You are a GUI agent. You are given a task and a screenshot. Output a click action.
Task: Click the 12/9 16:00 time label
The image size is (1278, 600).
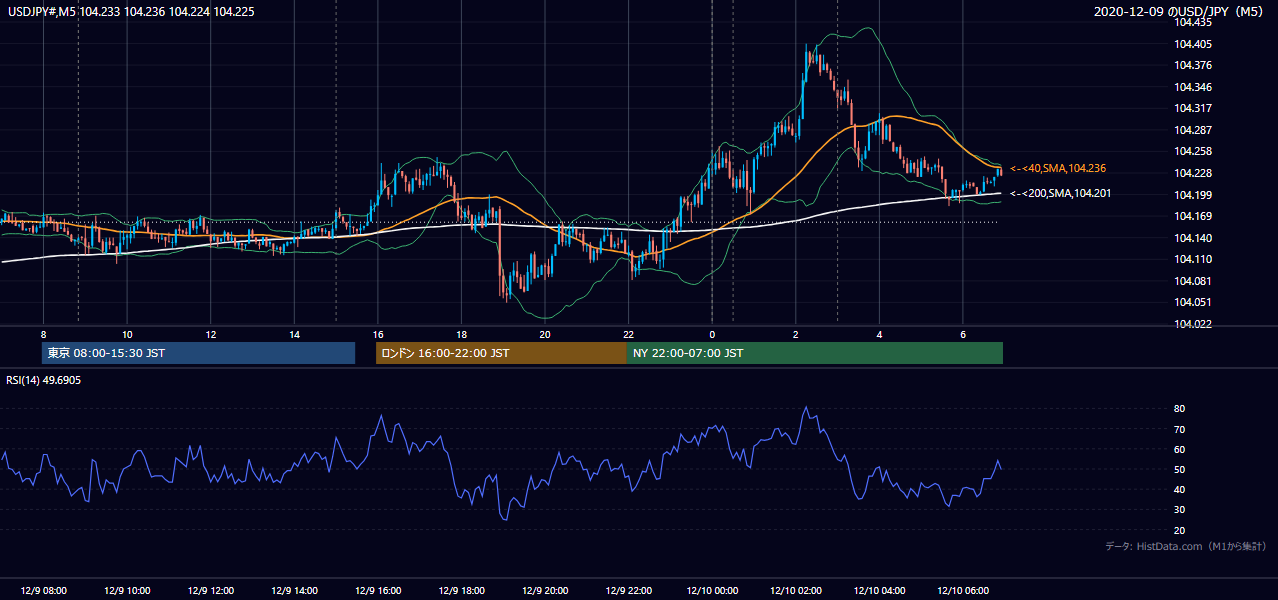point(377,590)
